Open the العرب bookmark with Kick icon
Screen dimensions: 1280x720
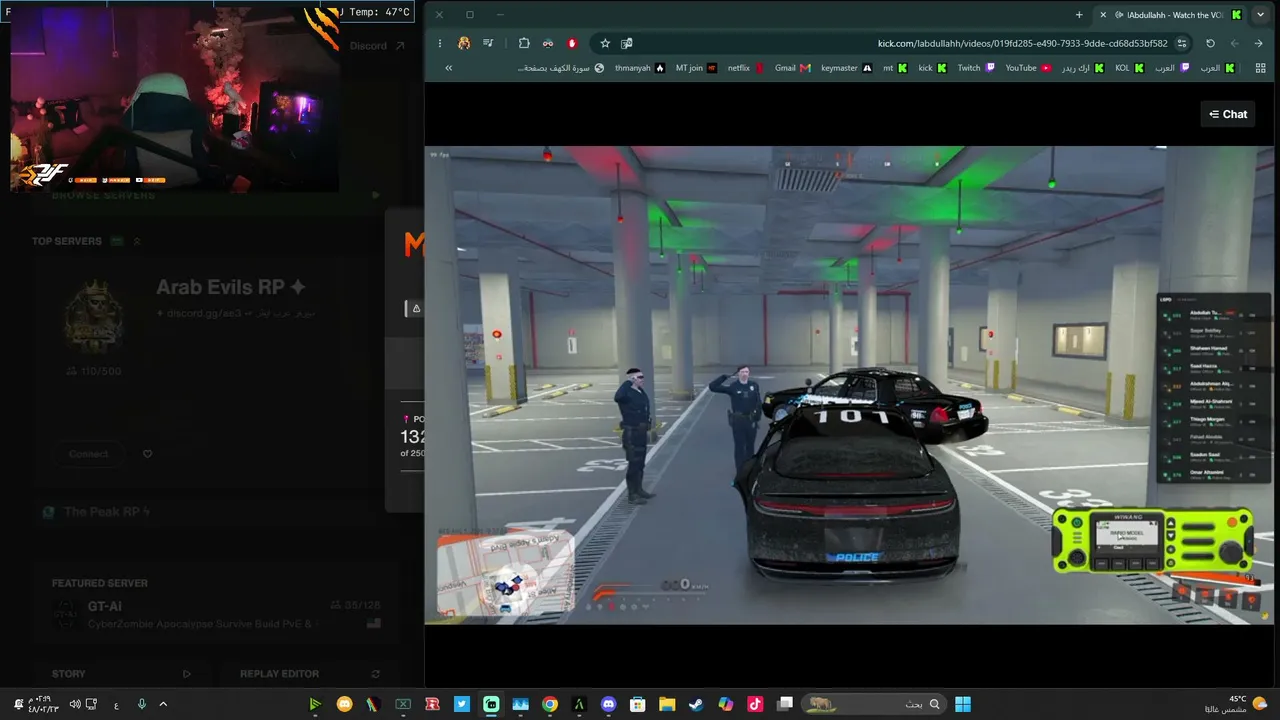point(1218,68)
